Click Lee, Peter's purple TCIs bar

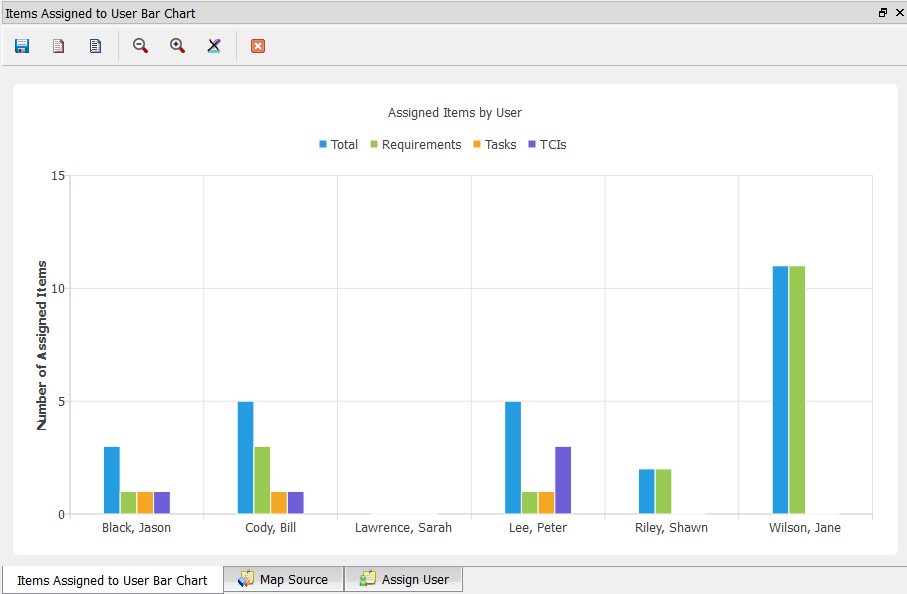coord(563,480)
